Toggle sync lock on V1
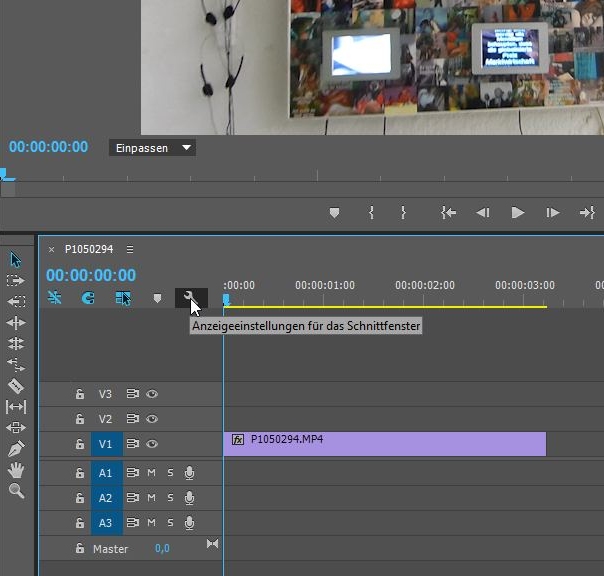 click(133, 444)
